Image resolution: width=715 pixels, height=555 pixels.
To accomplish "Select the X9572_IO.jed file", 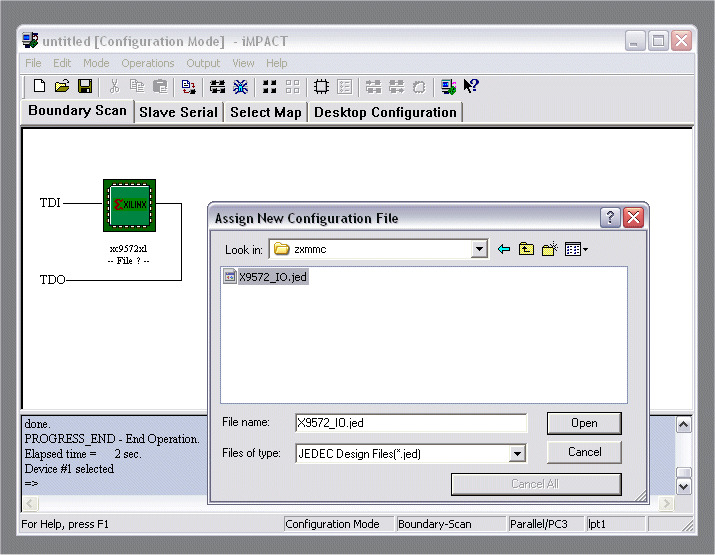I will click(266, 277).
